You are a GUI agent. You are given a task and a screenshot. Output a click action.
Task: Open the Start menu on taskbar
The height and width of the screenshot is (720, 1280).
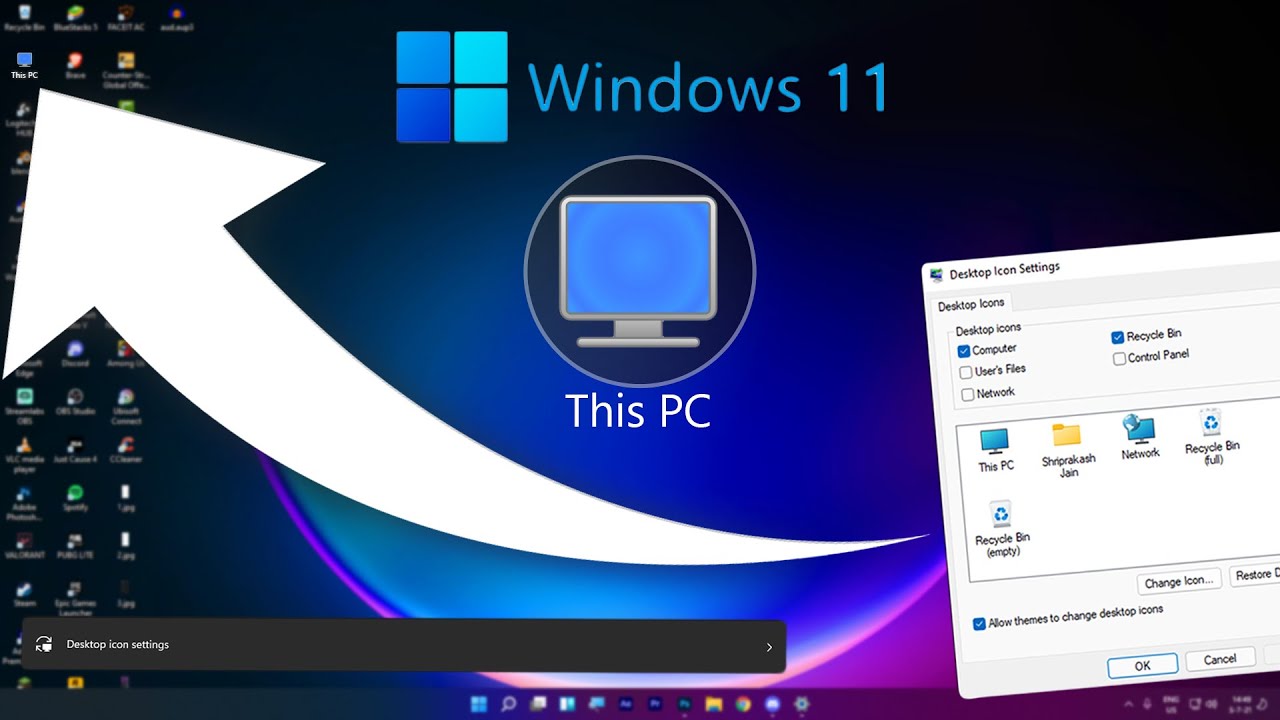click(x=477, y=704)
